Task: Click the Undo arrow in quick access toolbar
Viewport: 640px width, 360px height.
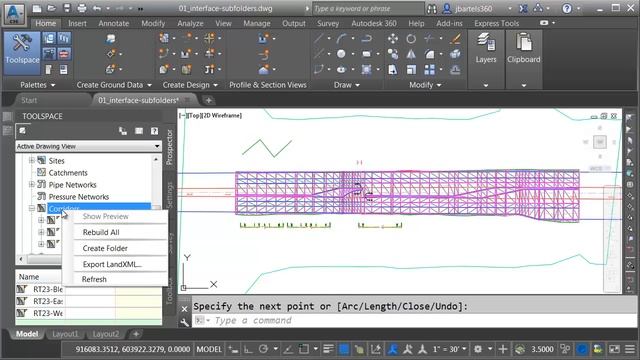Action: 97,8
